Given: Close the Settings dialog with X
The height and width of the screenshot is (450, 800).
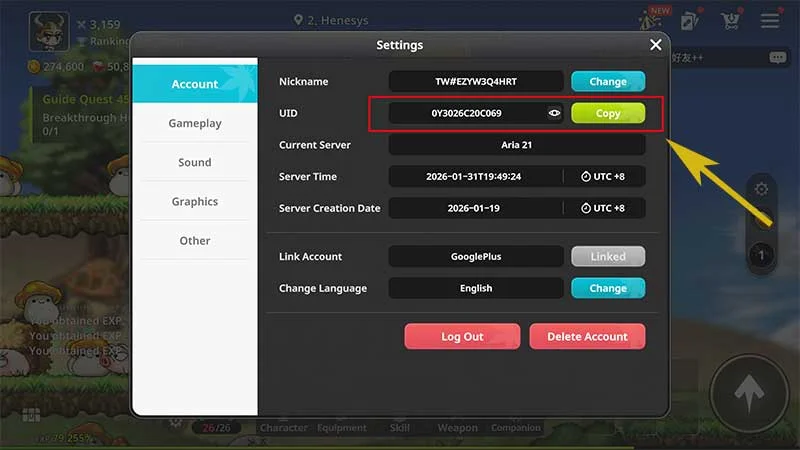Looking at the screenshot, I should click(x=655, y=45).
